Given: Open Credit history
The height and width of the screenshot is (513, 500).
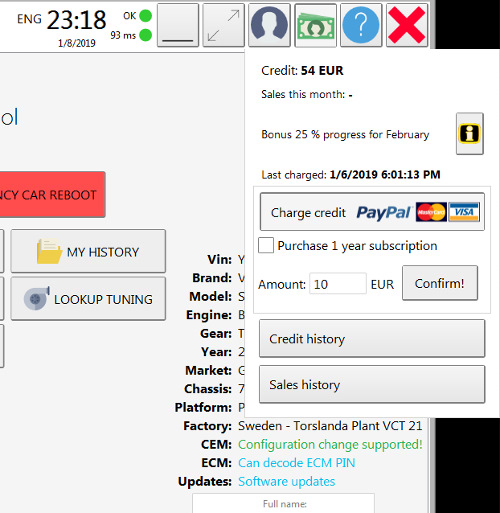Looking at the screenshot, I should click(x=372, y=339).
